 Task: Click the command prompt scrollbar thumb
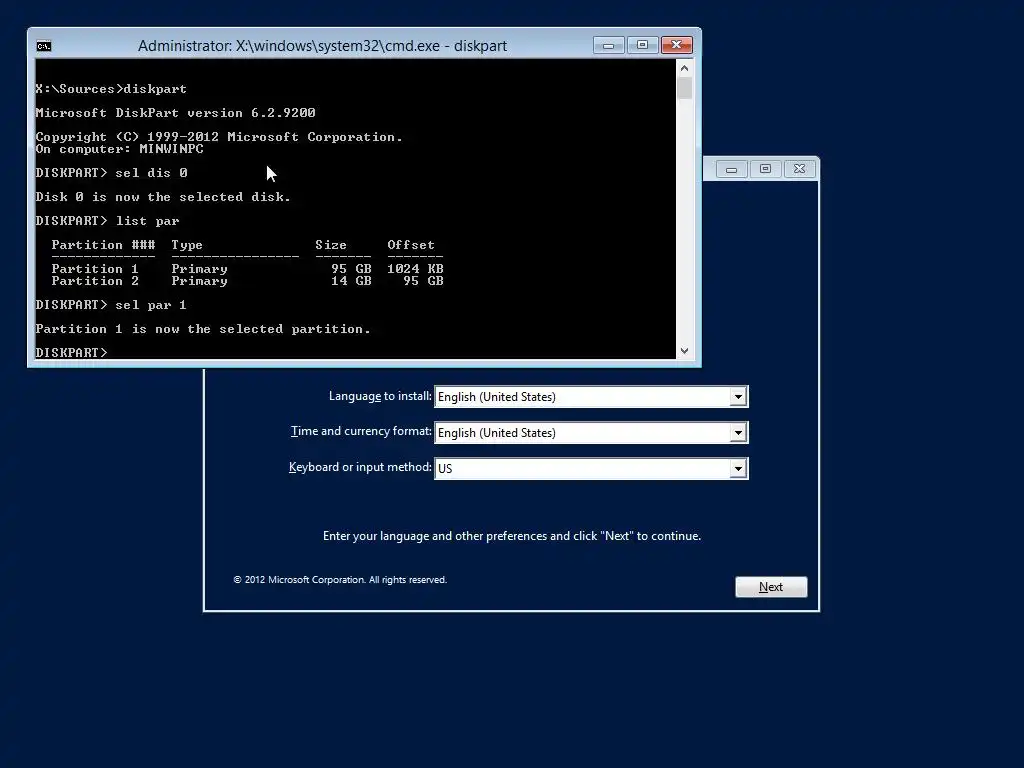pos(684,88)
